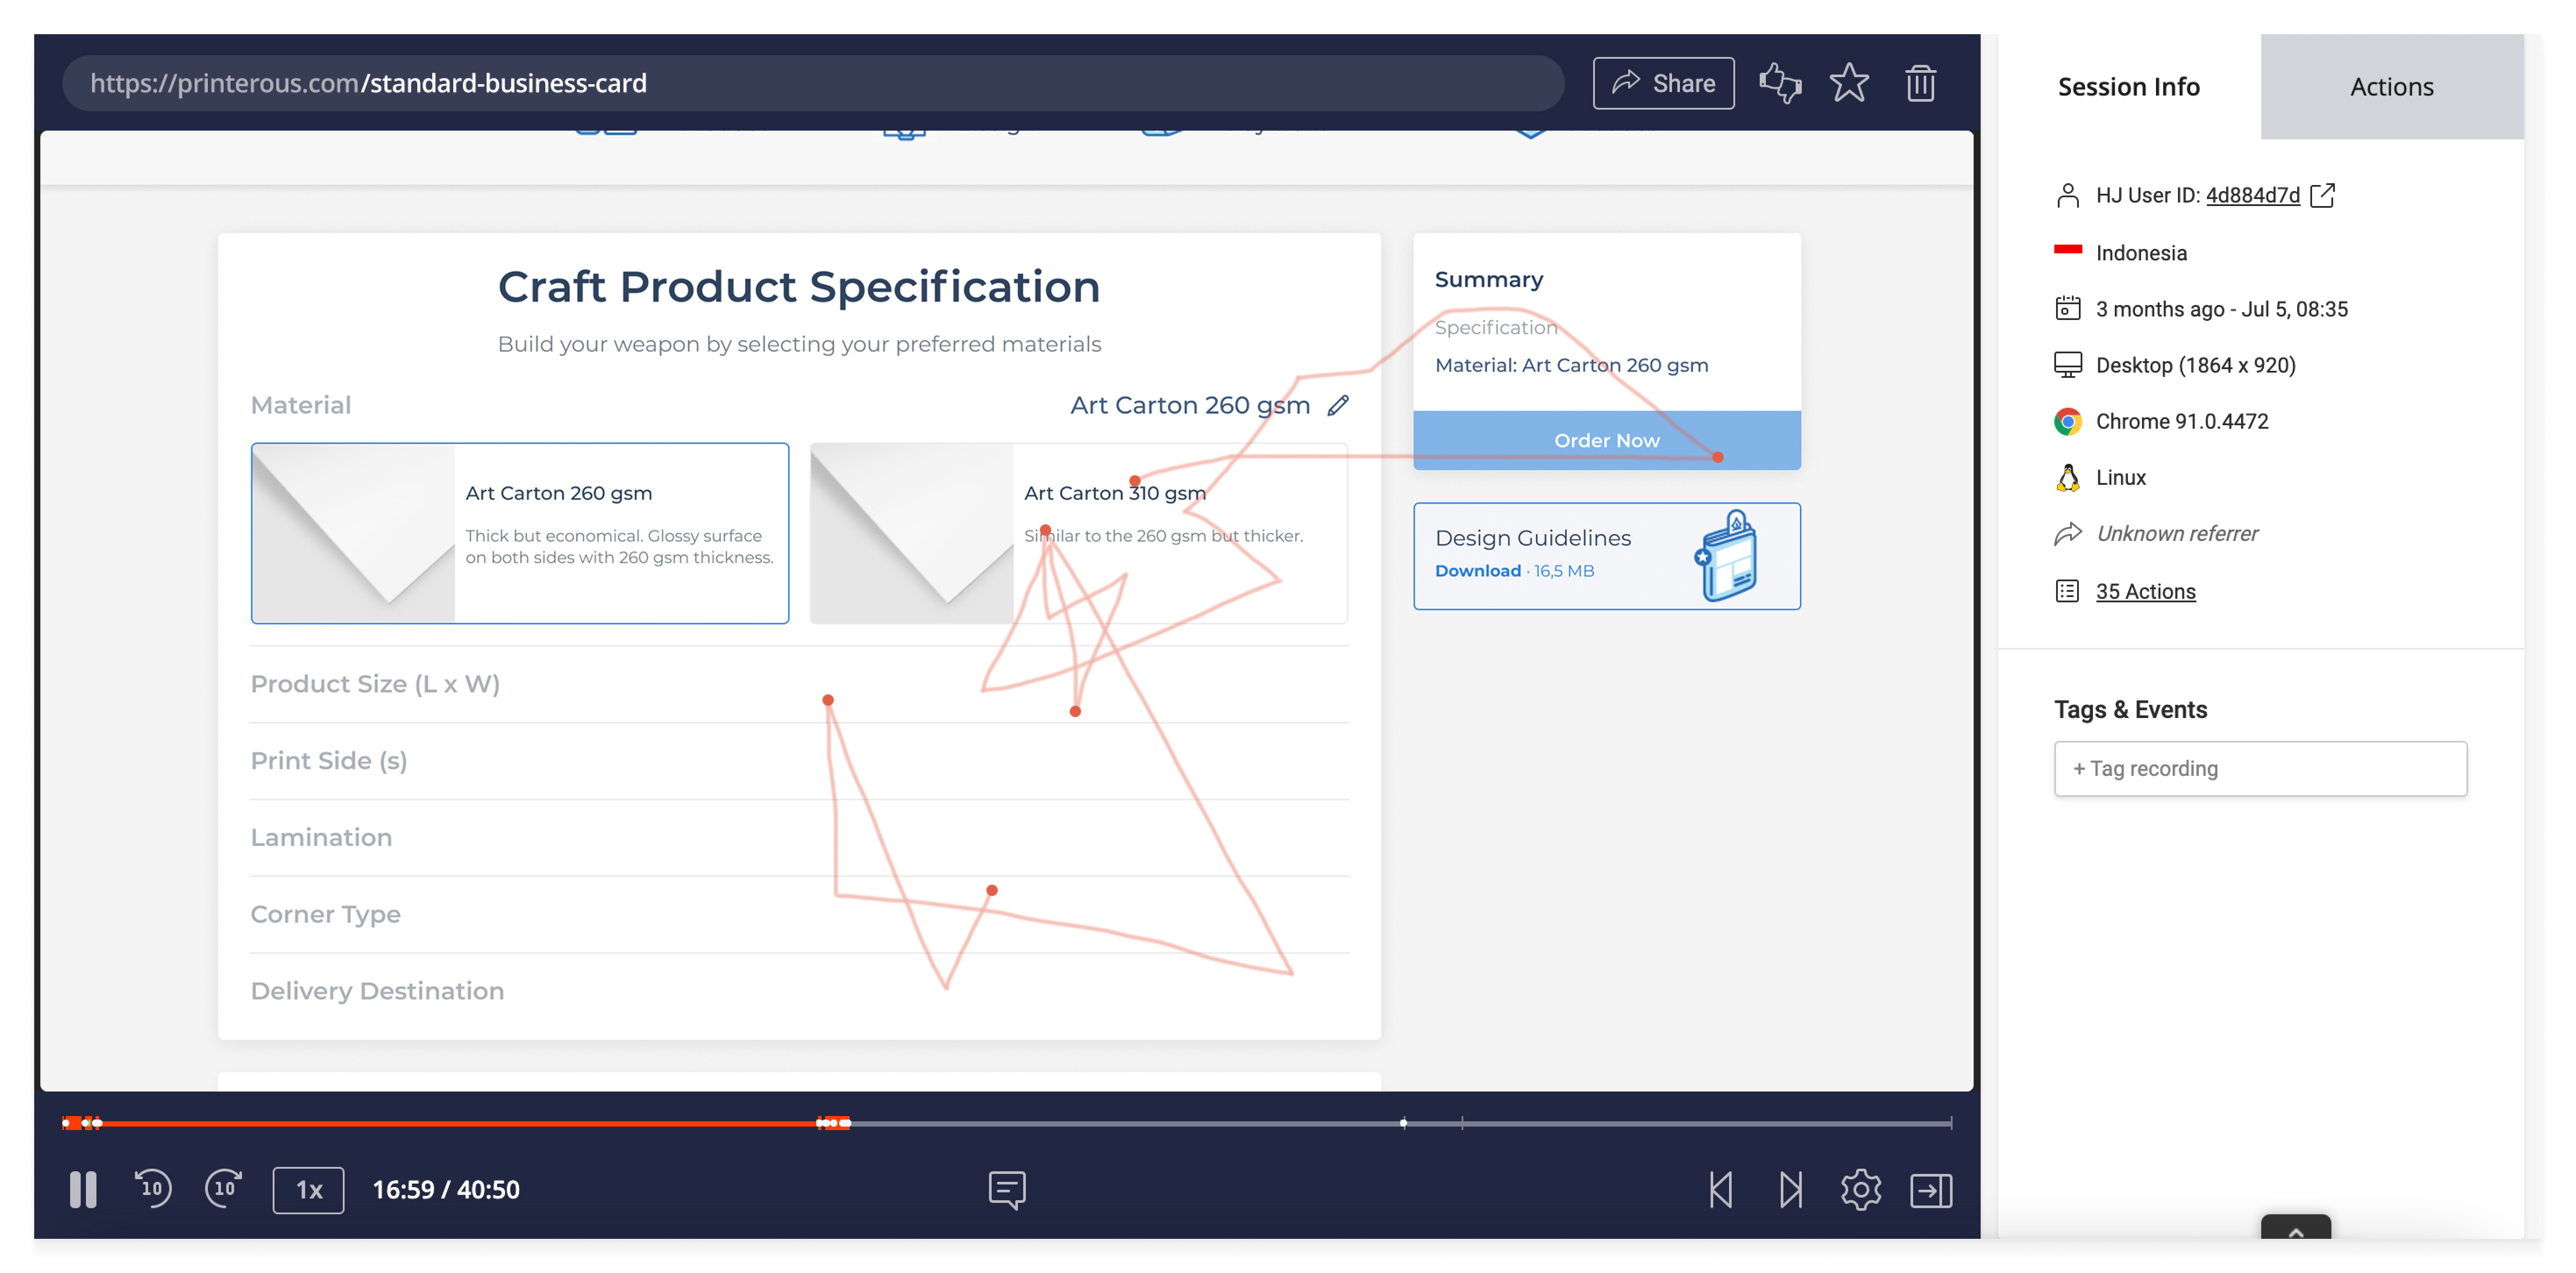Focus the Tag recording input field
The image size is (2576, 1273).
pos(2260,768)
